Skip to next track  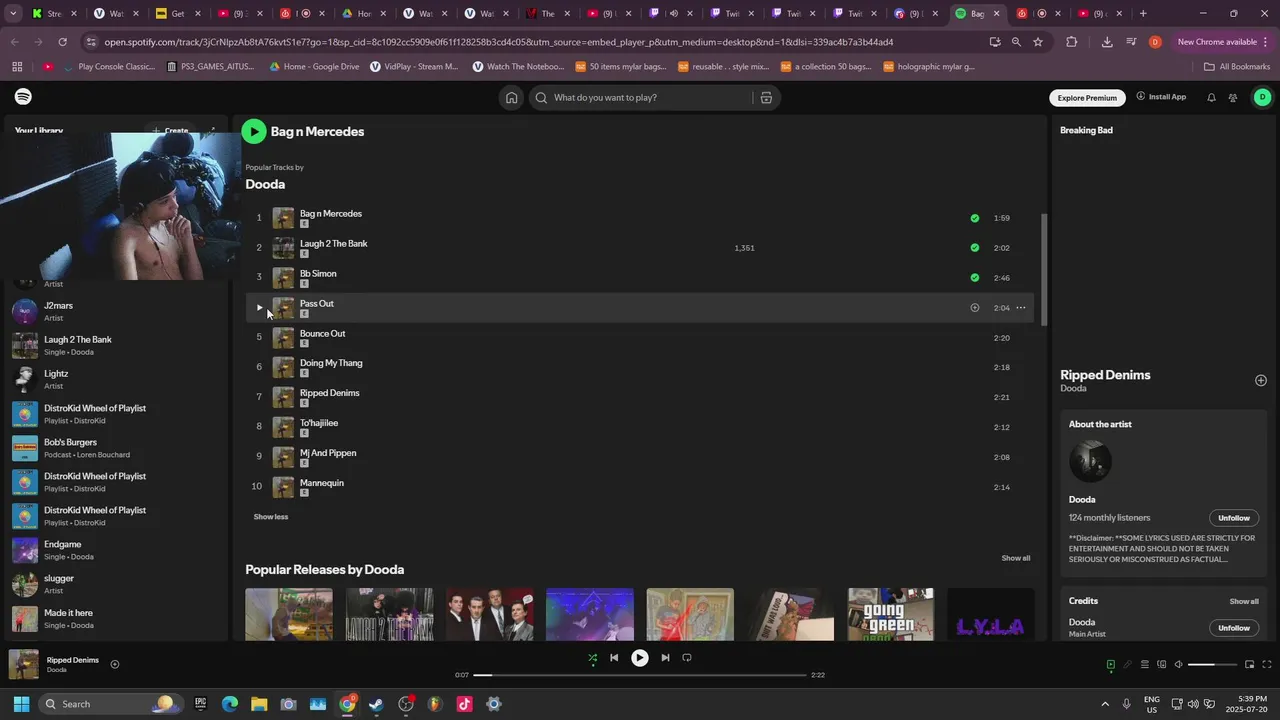(665, 658)
